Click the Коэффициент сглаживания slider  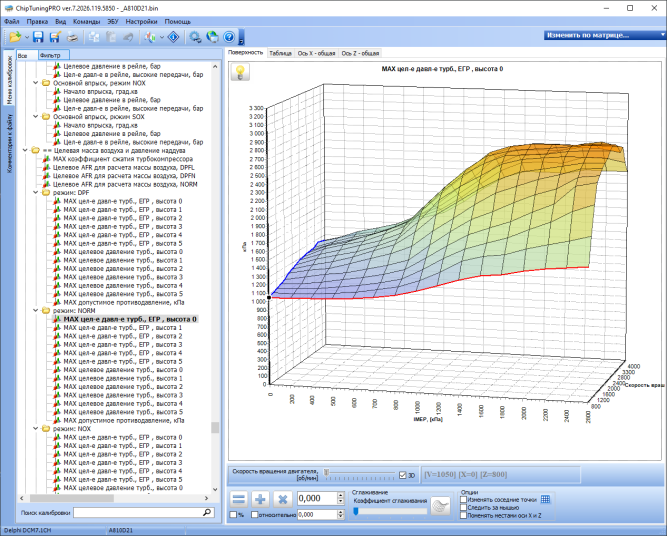pos(390,512)
